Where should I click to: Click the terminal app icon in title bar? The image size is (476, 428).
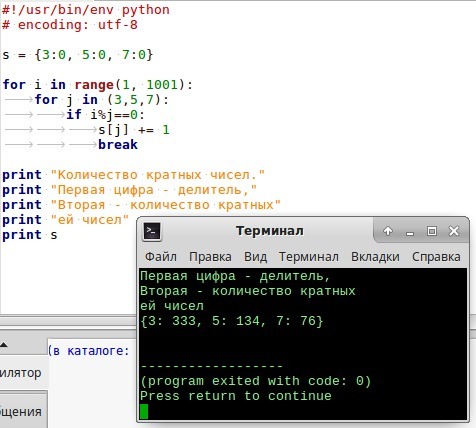(x=152, y=231)
